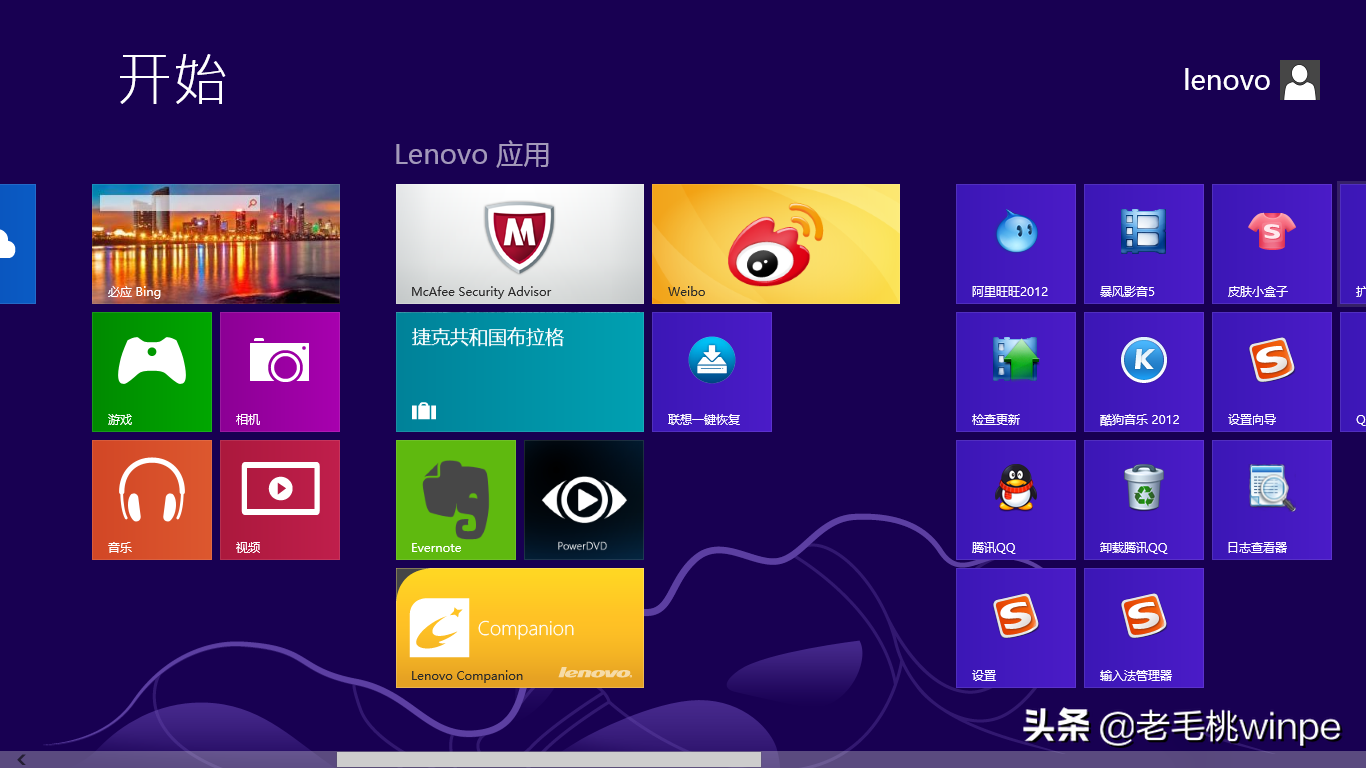
Task: Open Lenovo Companion tile
Action: coord(520,628)
